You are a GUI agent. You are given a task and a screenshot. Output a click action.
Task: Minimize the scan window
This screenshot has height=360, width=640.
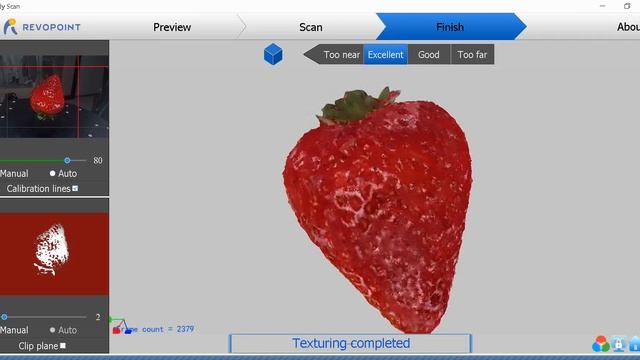tap(602, 6)
